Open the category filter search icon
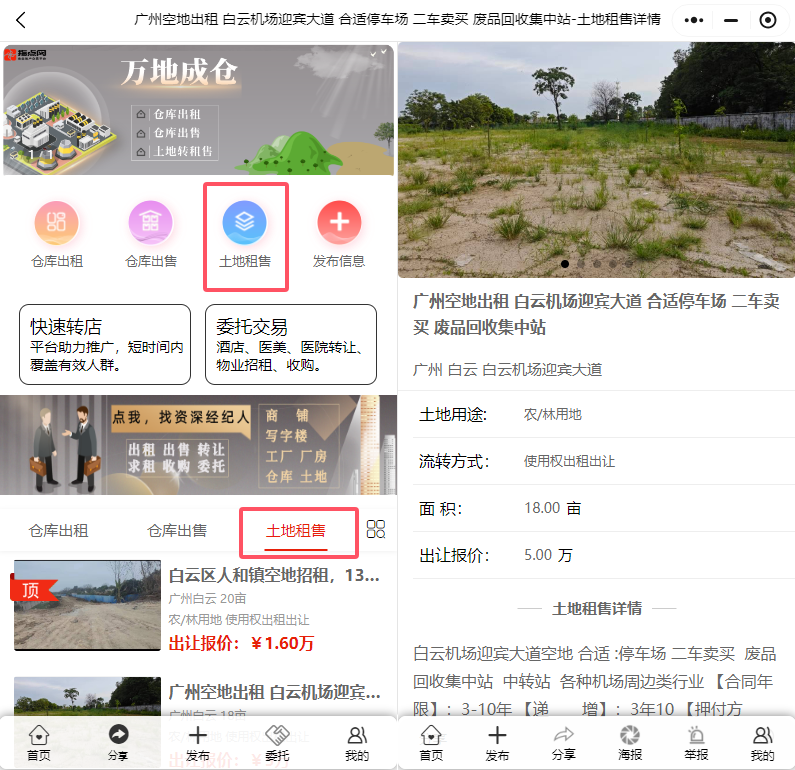This screenshot has height=770, width=795. coord(376,530)
